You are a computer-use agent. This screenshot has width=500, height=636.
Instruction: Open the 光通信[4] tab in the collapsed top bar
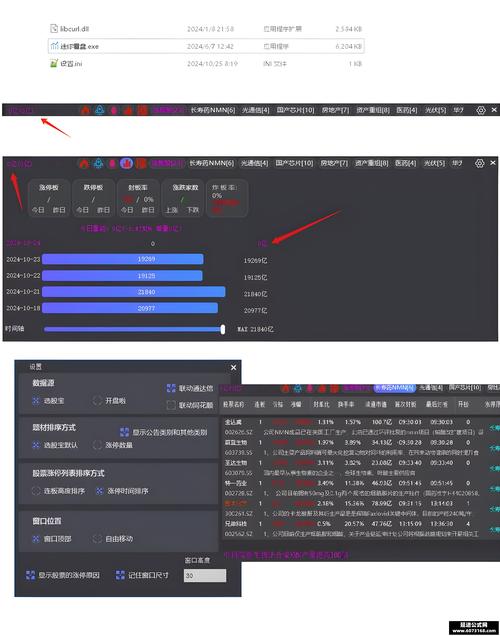coord(256,110)
